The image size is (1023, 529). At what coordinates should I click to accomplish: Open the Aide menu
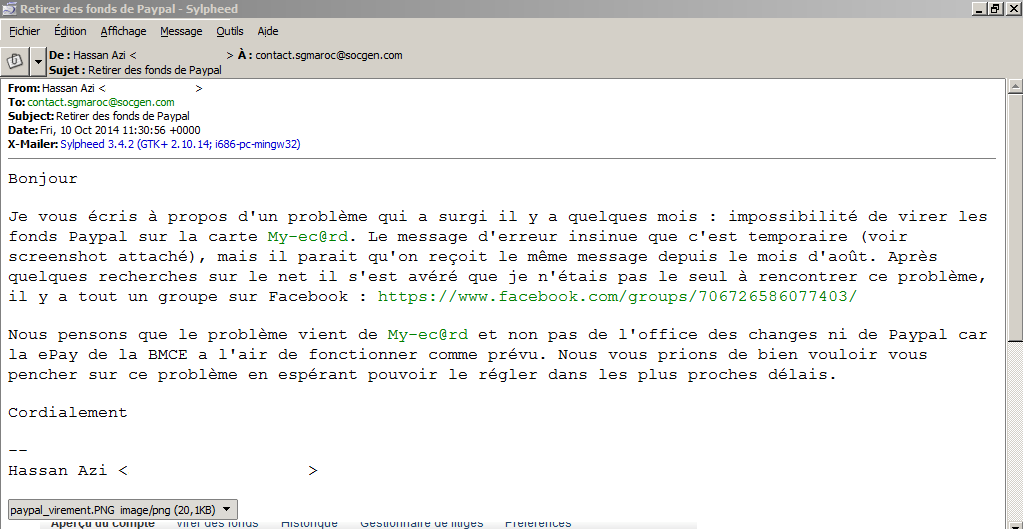coord(267,31)
